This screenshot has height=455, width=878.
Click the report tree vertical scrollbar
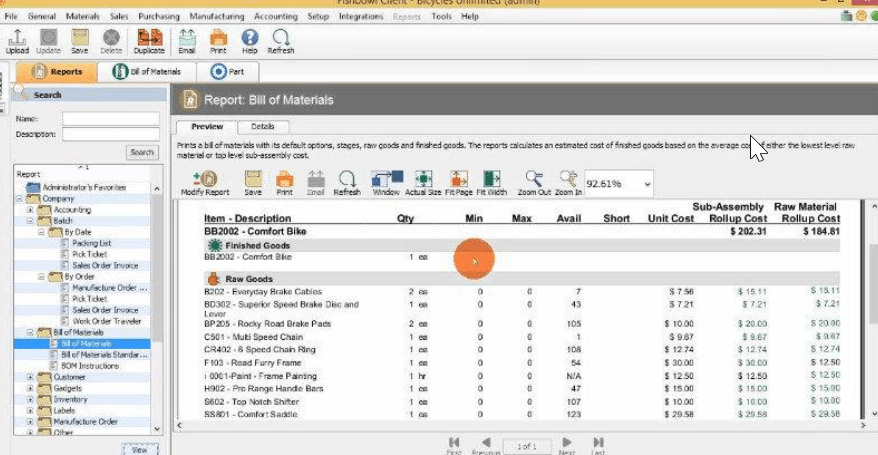pos(157,309)
